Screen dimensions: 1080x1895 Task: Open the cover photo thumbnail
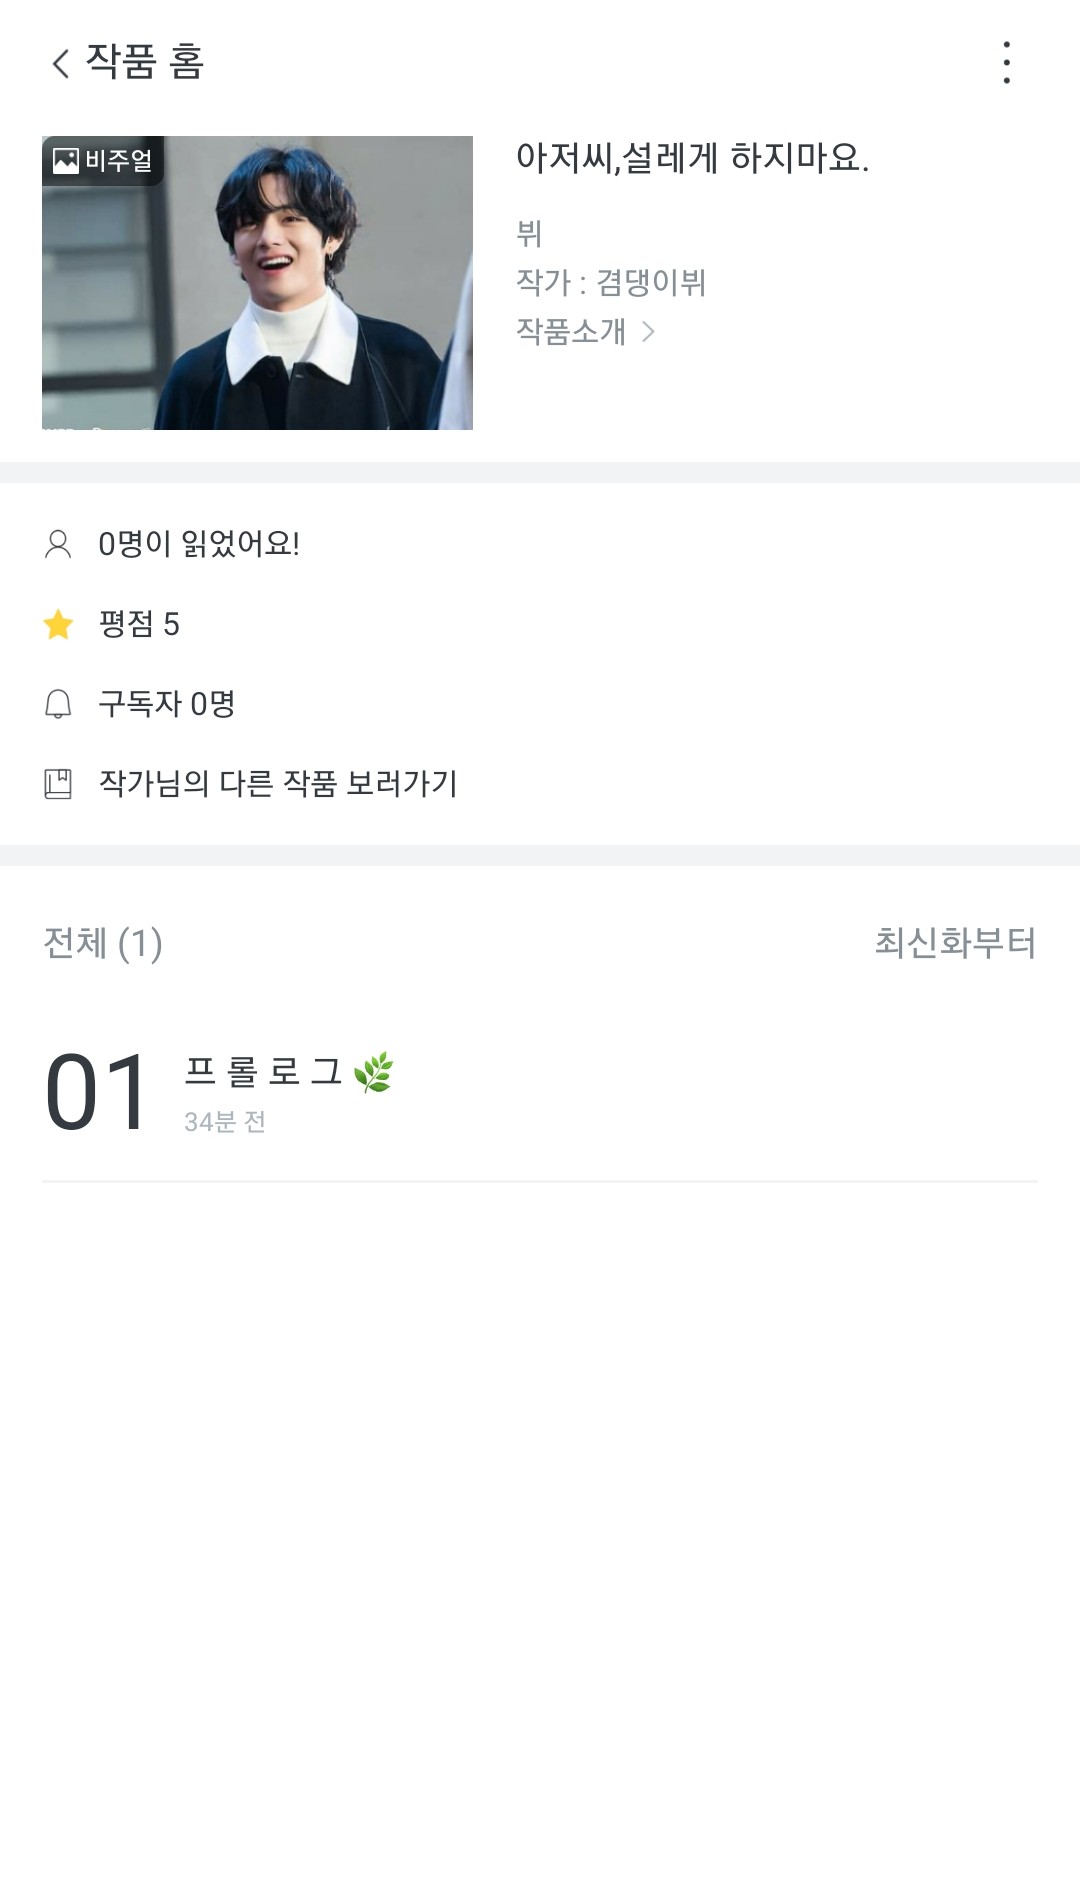(x=257, y=283)
